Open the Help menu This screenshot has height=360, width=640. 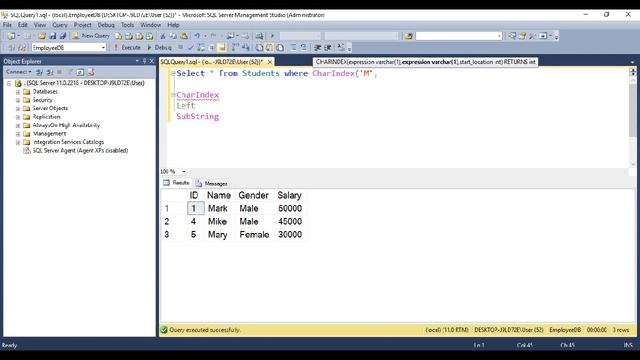click(x=173, y=25)
